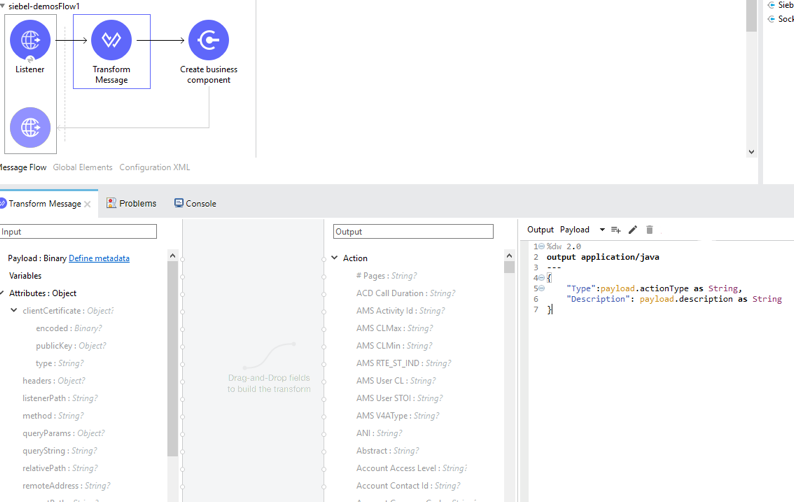The height and width of the screenshot is (502, 794).
Task: Click the add new target icon
Action: pyautogui.click(x=616, y=230)
